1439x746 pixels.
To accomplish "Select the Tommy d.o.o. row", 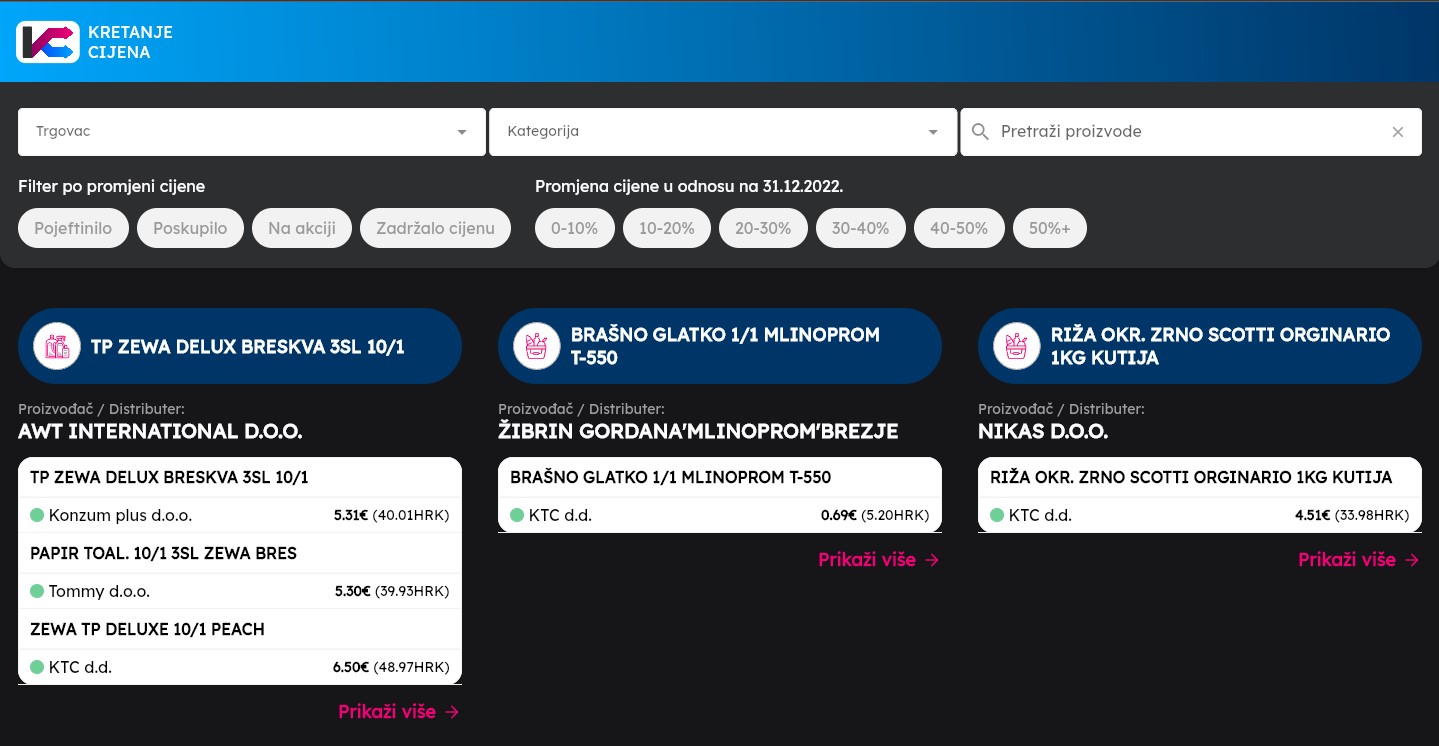I will click(x=240, y=591).
